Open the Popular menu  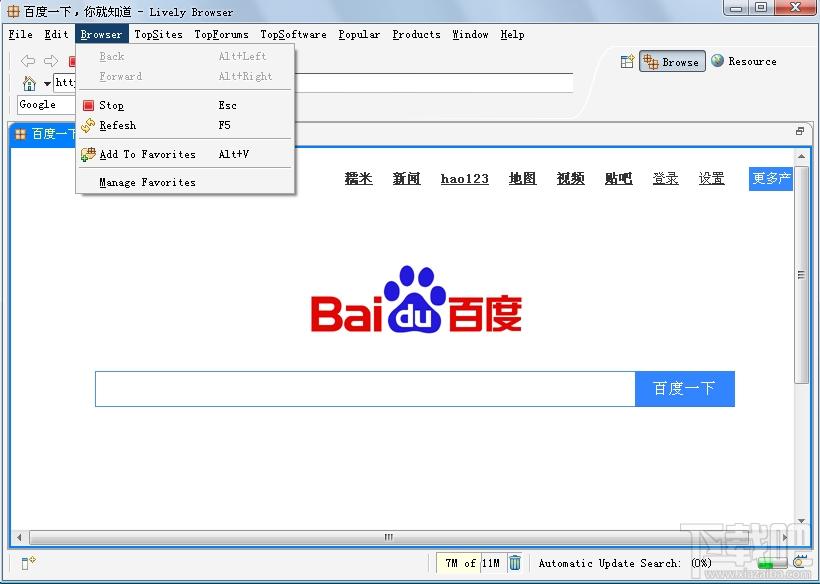pyautogui.click(x=359, y=35)
